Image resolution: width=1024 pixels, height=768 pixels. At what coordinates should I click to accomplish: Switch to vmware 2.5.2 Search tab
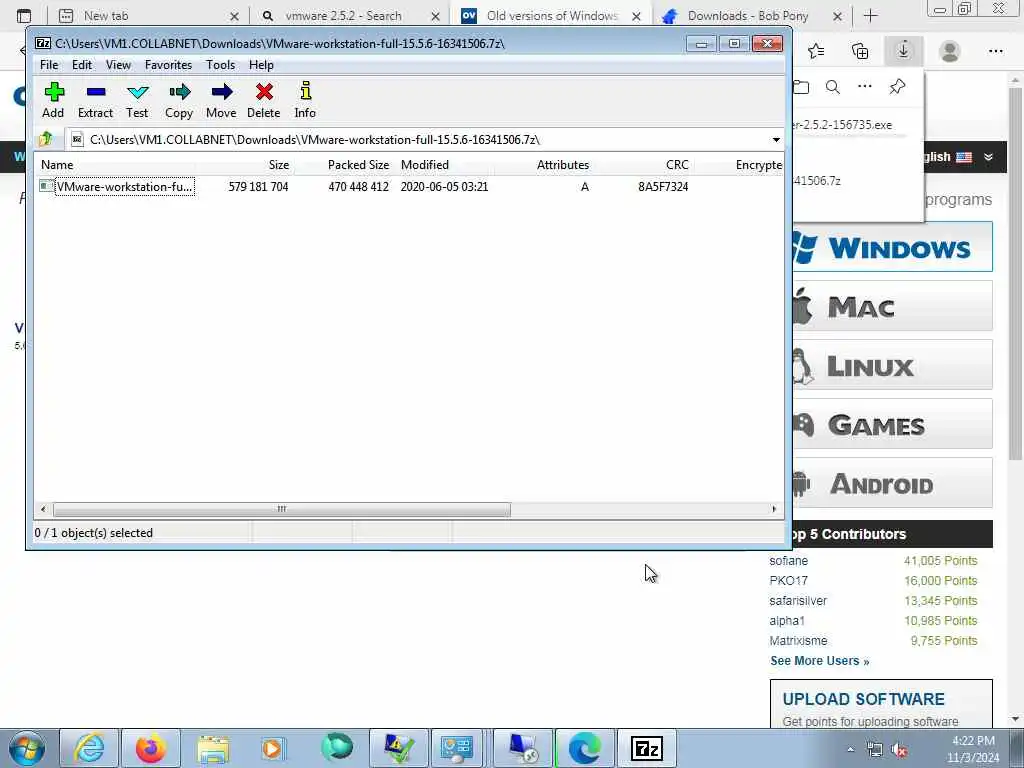point(350,16)
